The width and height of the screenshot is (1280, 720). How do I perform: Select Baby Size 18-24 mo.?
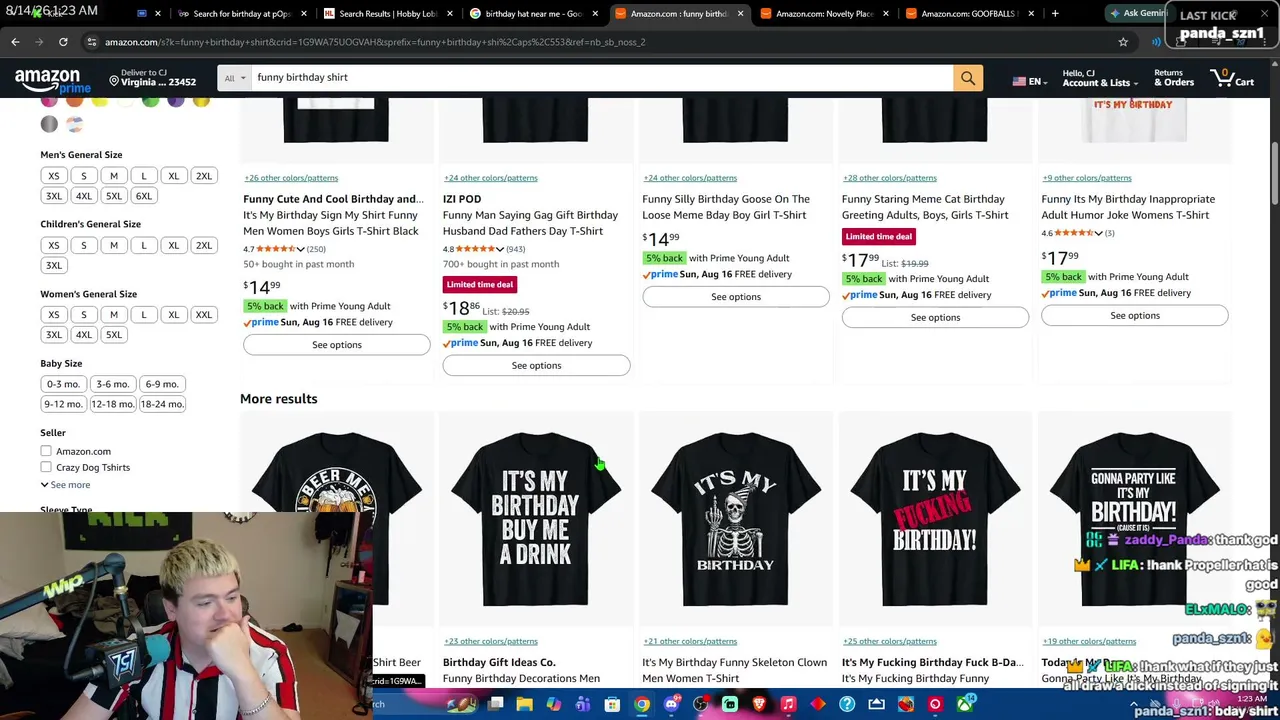162,404
